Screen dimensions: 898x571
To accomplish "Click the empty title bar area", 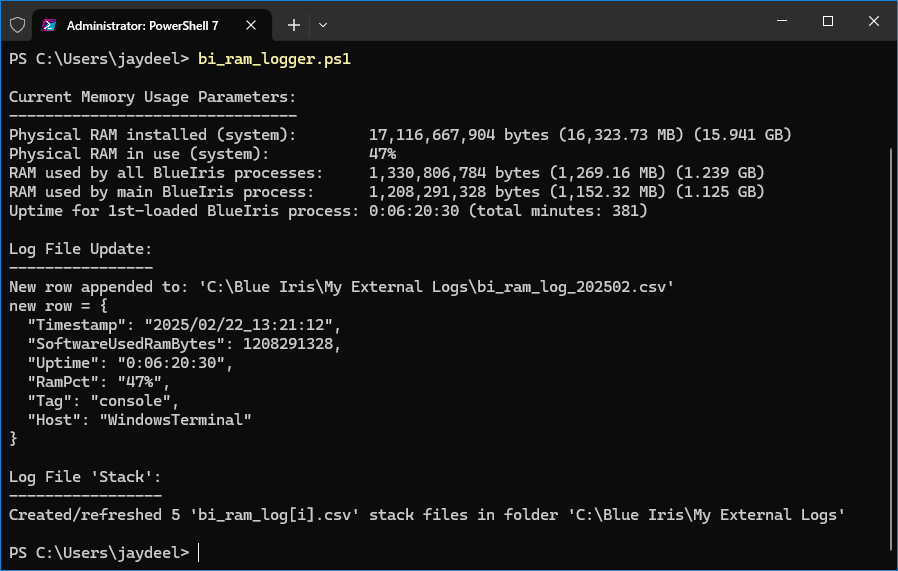I will (544, 23).
